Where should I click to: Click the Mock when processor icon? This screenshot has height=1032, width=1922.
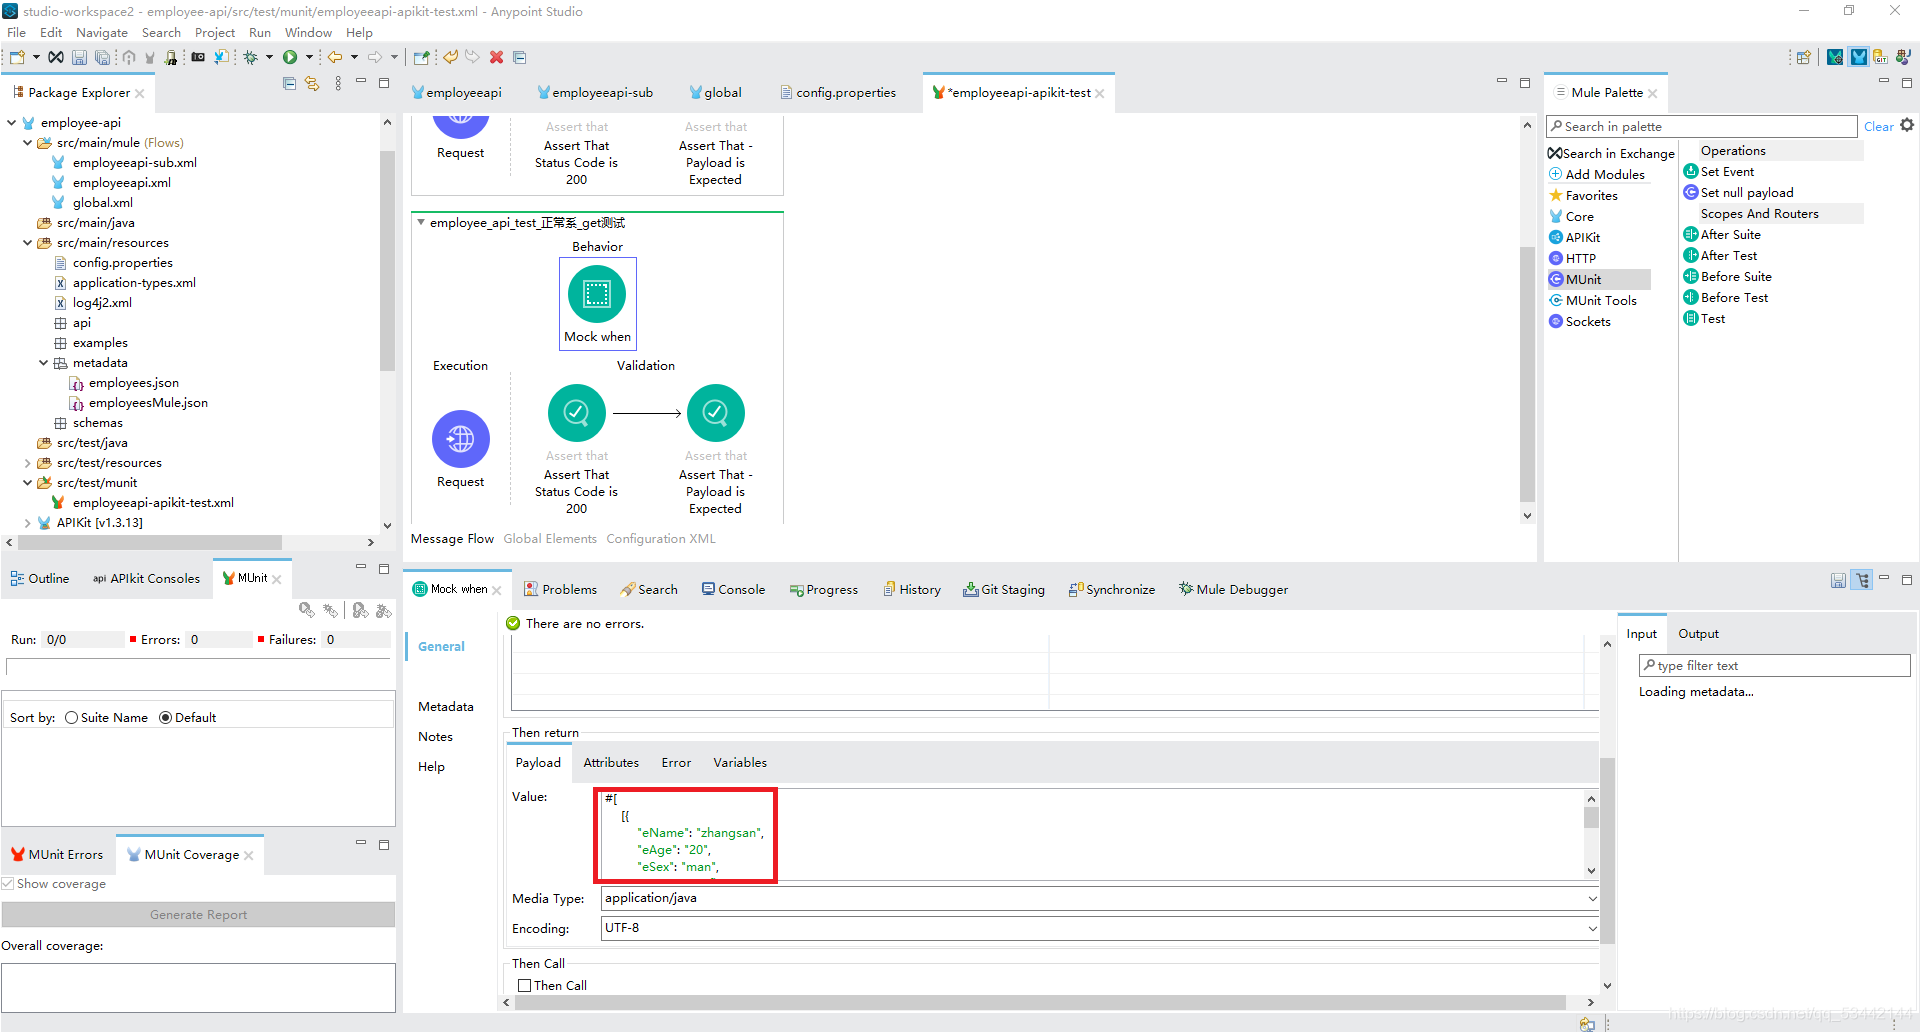(597, 294)
